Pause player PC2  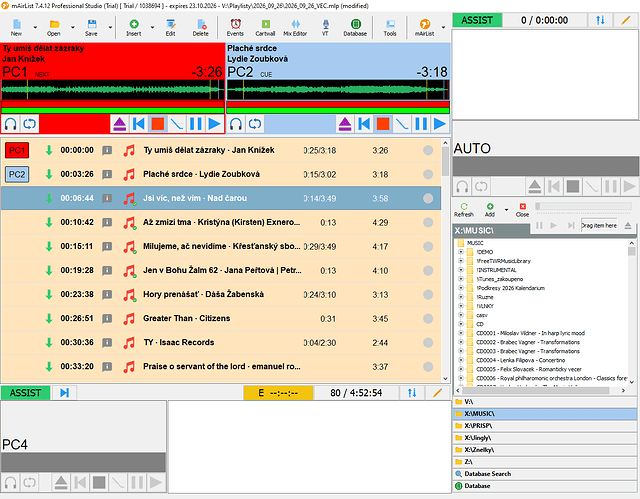[421, 124]
